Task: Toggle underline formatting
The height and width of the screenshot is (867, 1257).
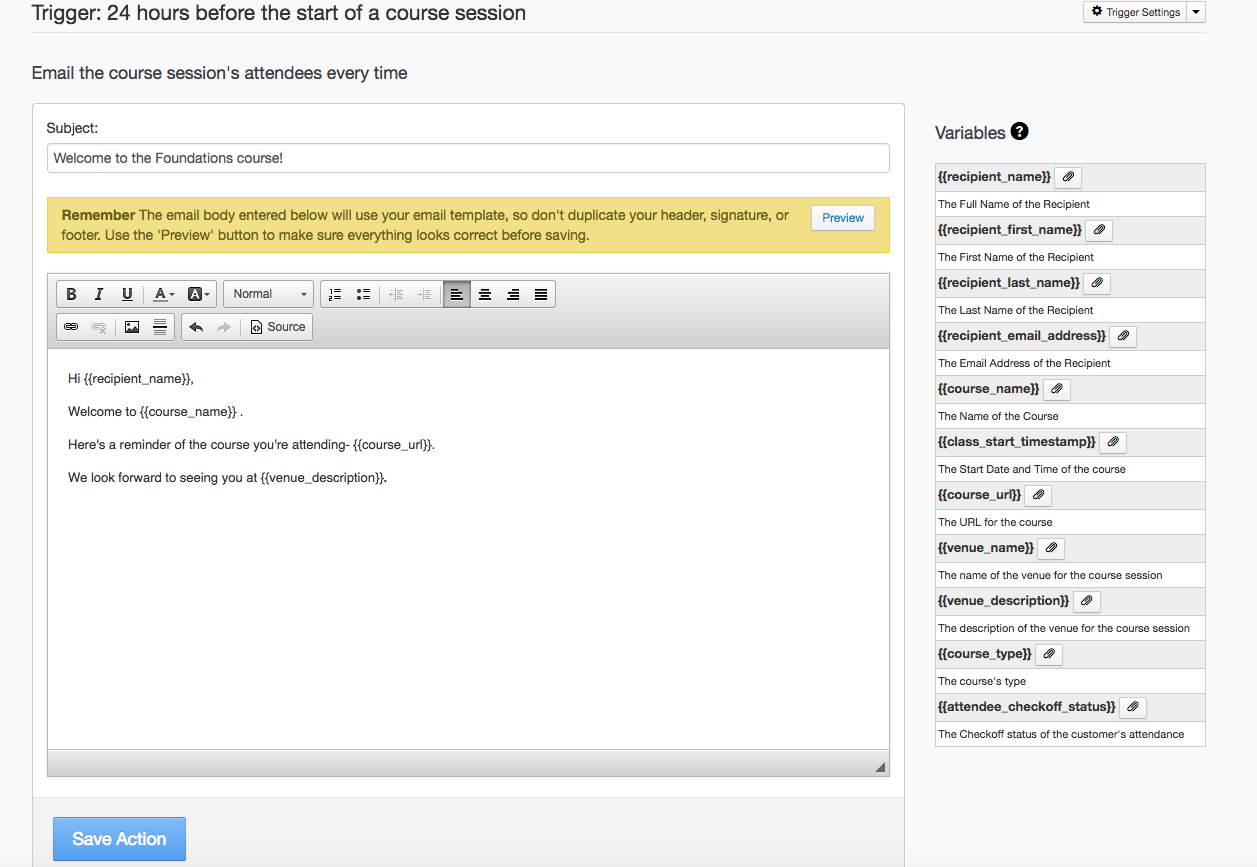Action: 127,294
